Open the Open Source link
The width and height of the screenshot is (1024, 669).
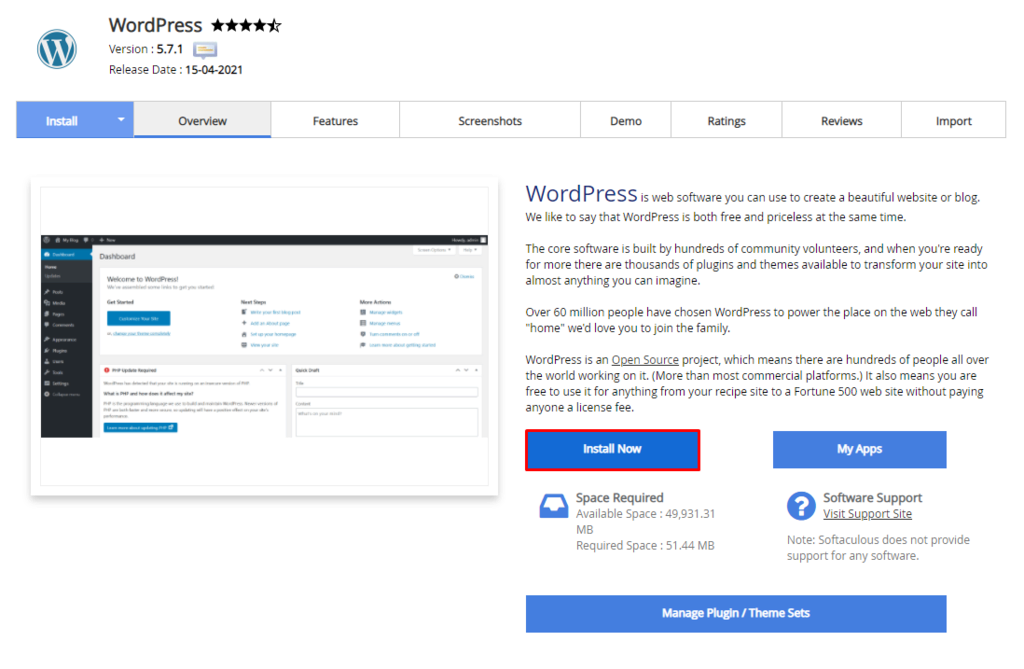point(644,359)
